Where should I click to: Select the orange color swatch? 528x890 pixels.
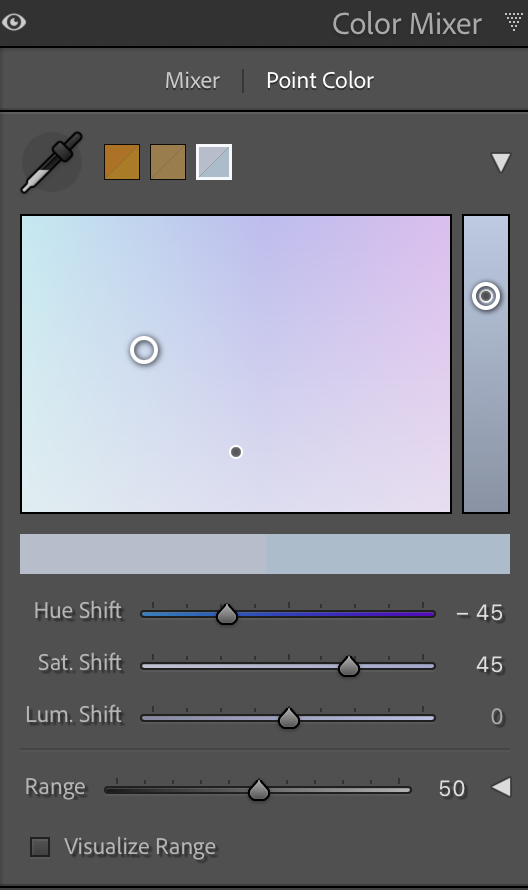pos(122,162)
